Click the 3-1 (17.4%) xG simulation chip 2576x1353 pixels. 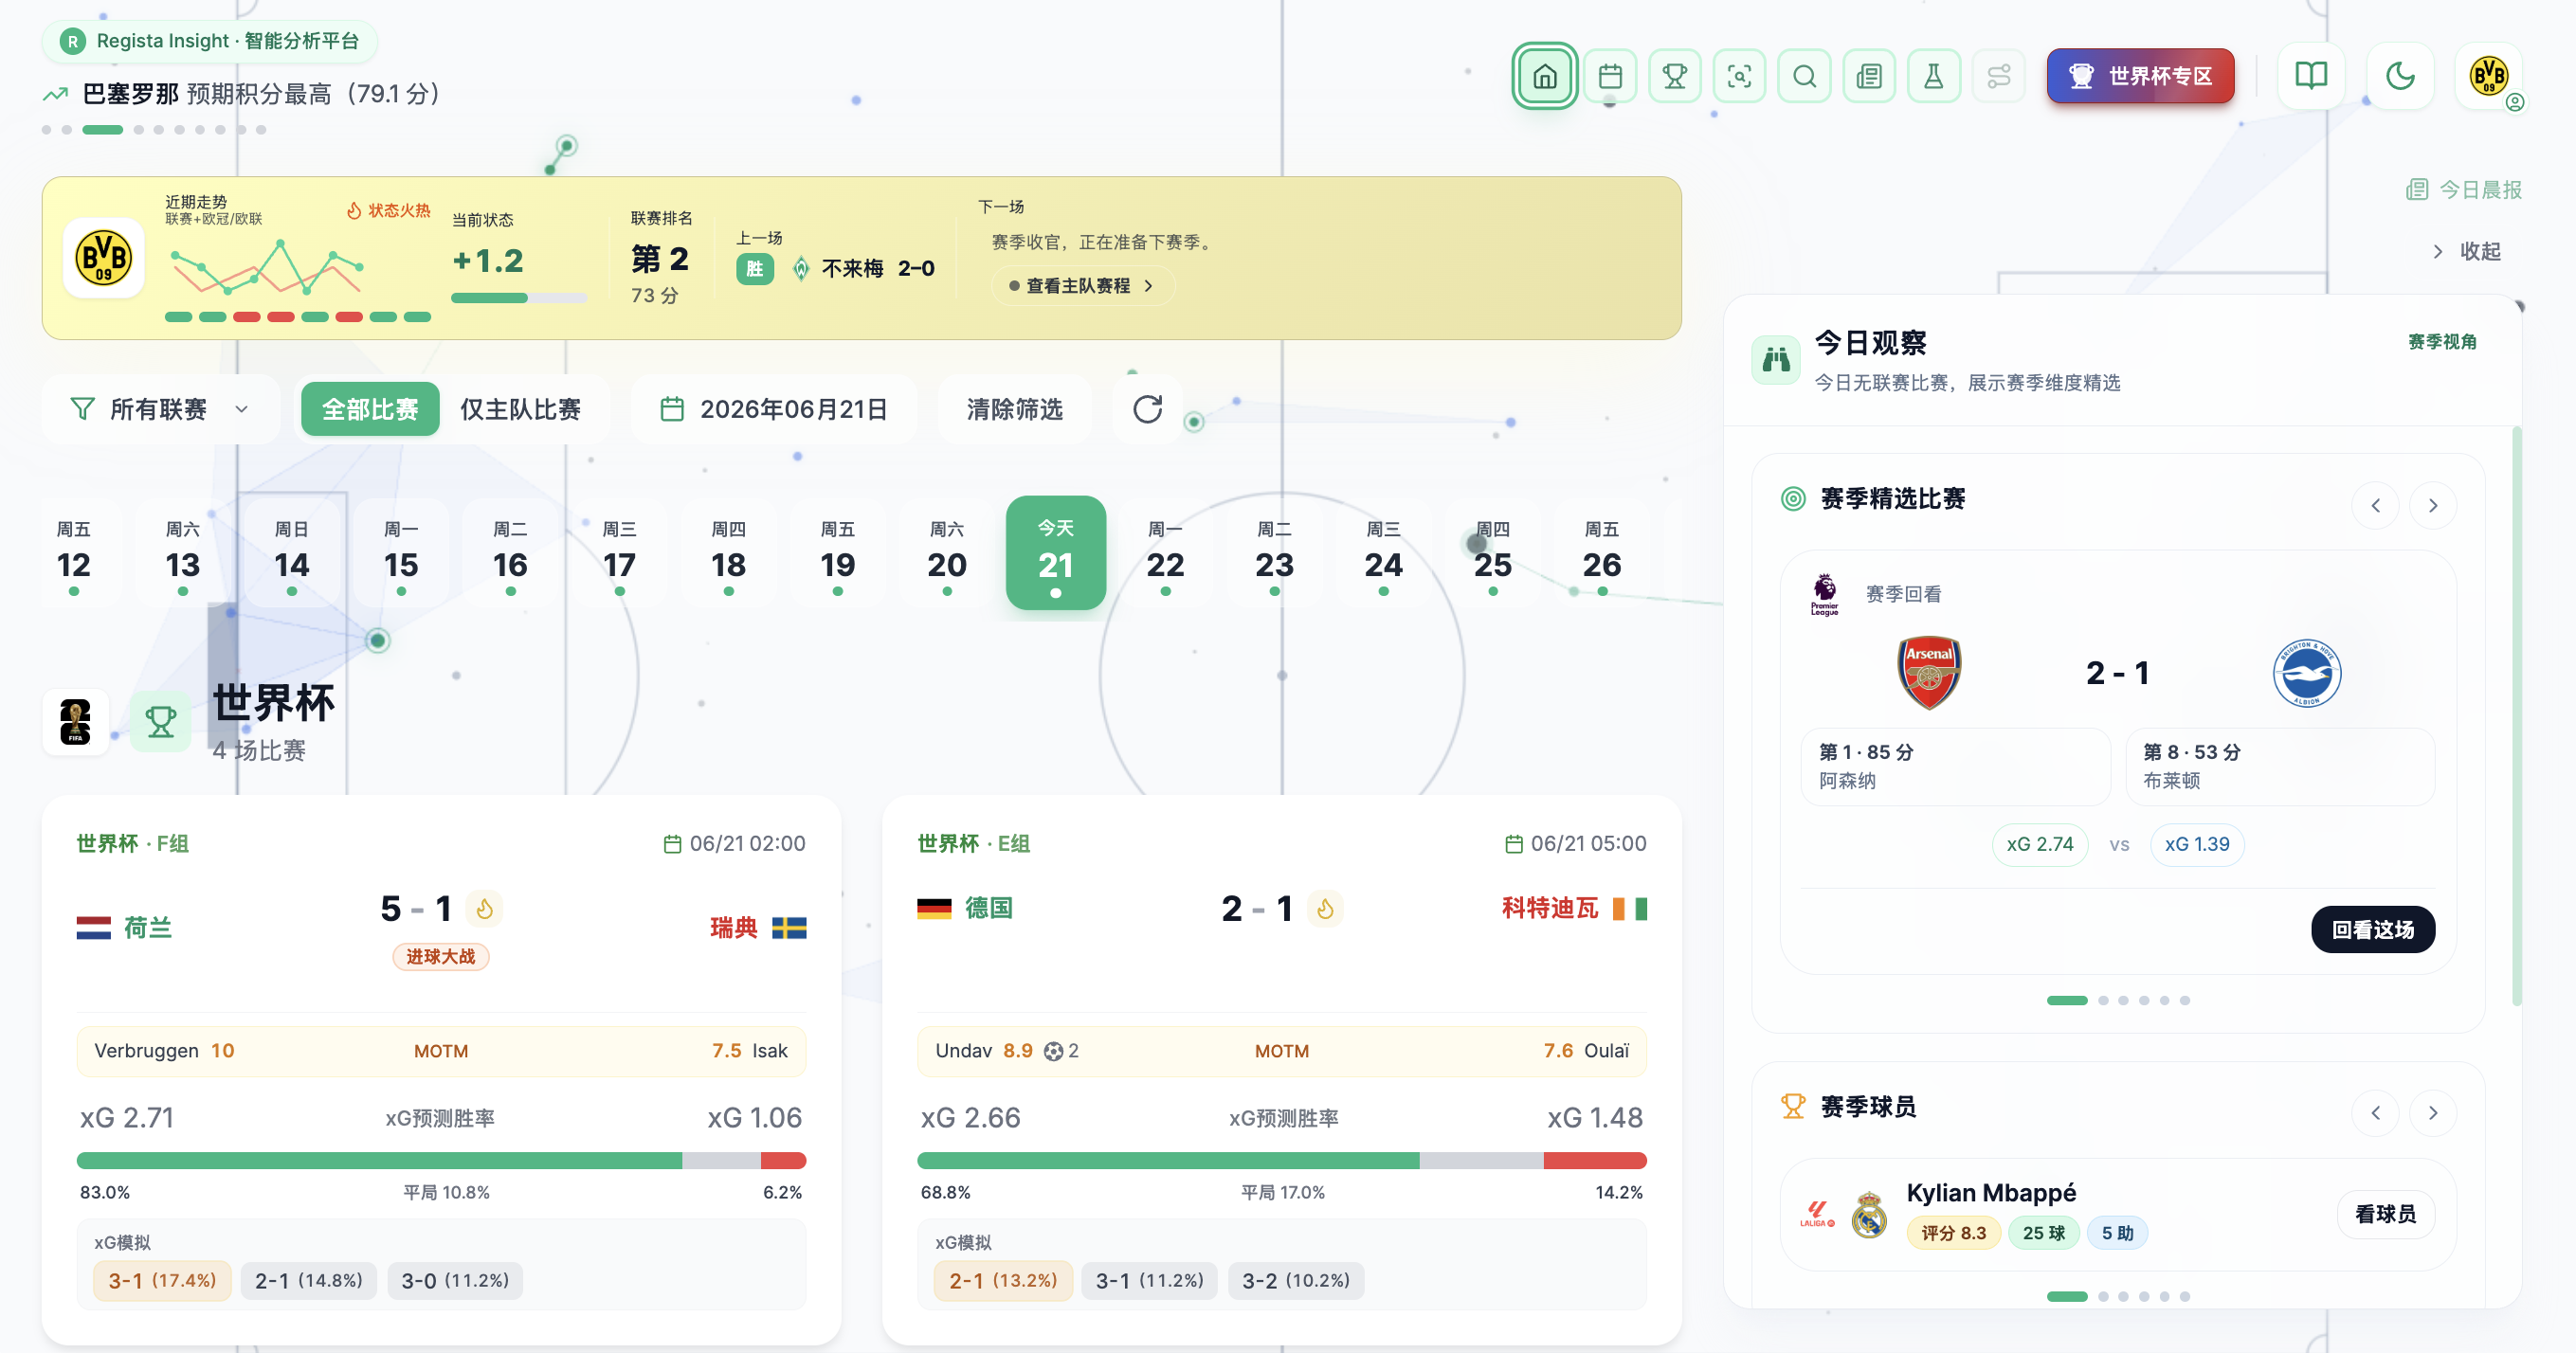point(162,1281)
